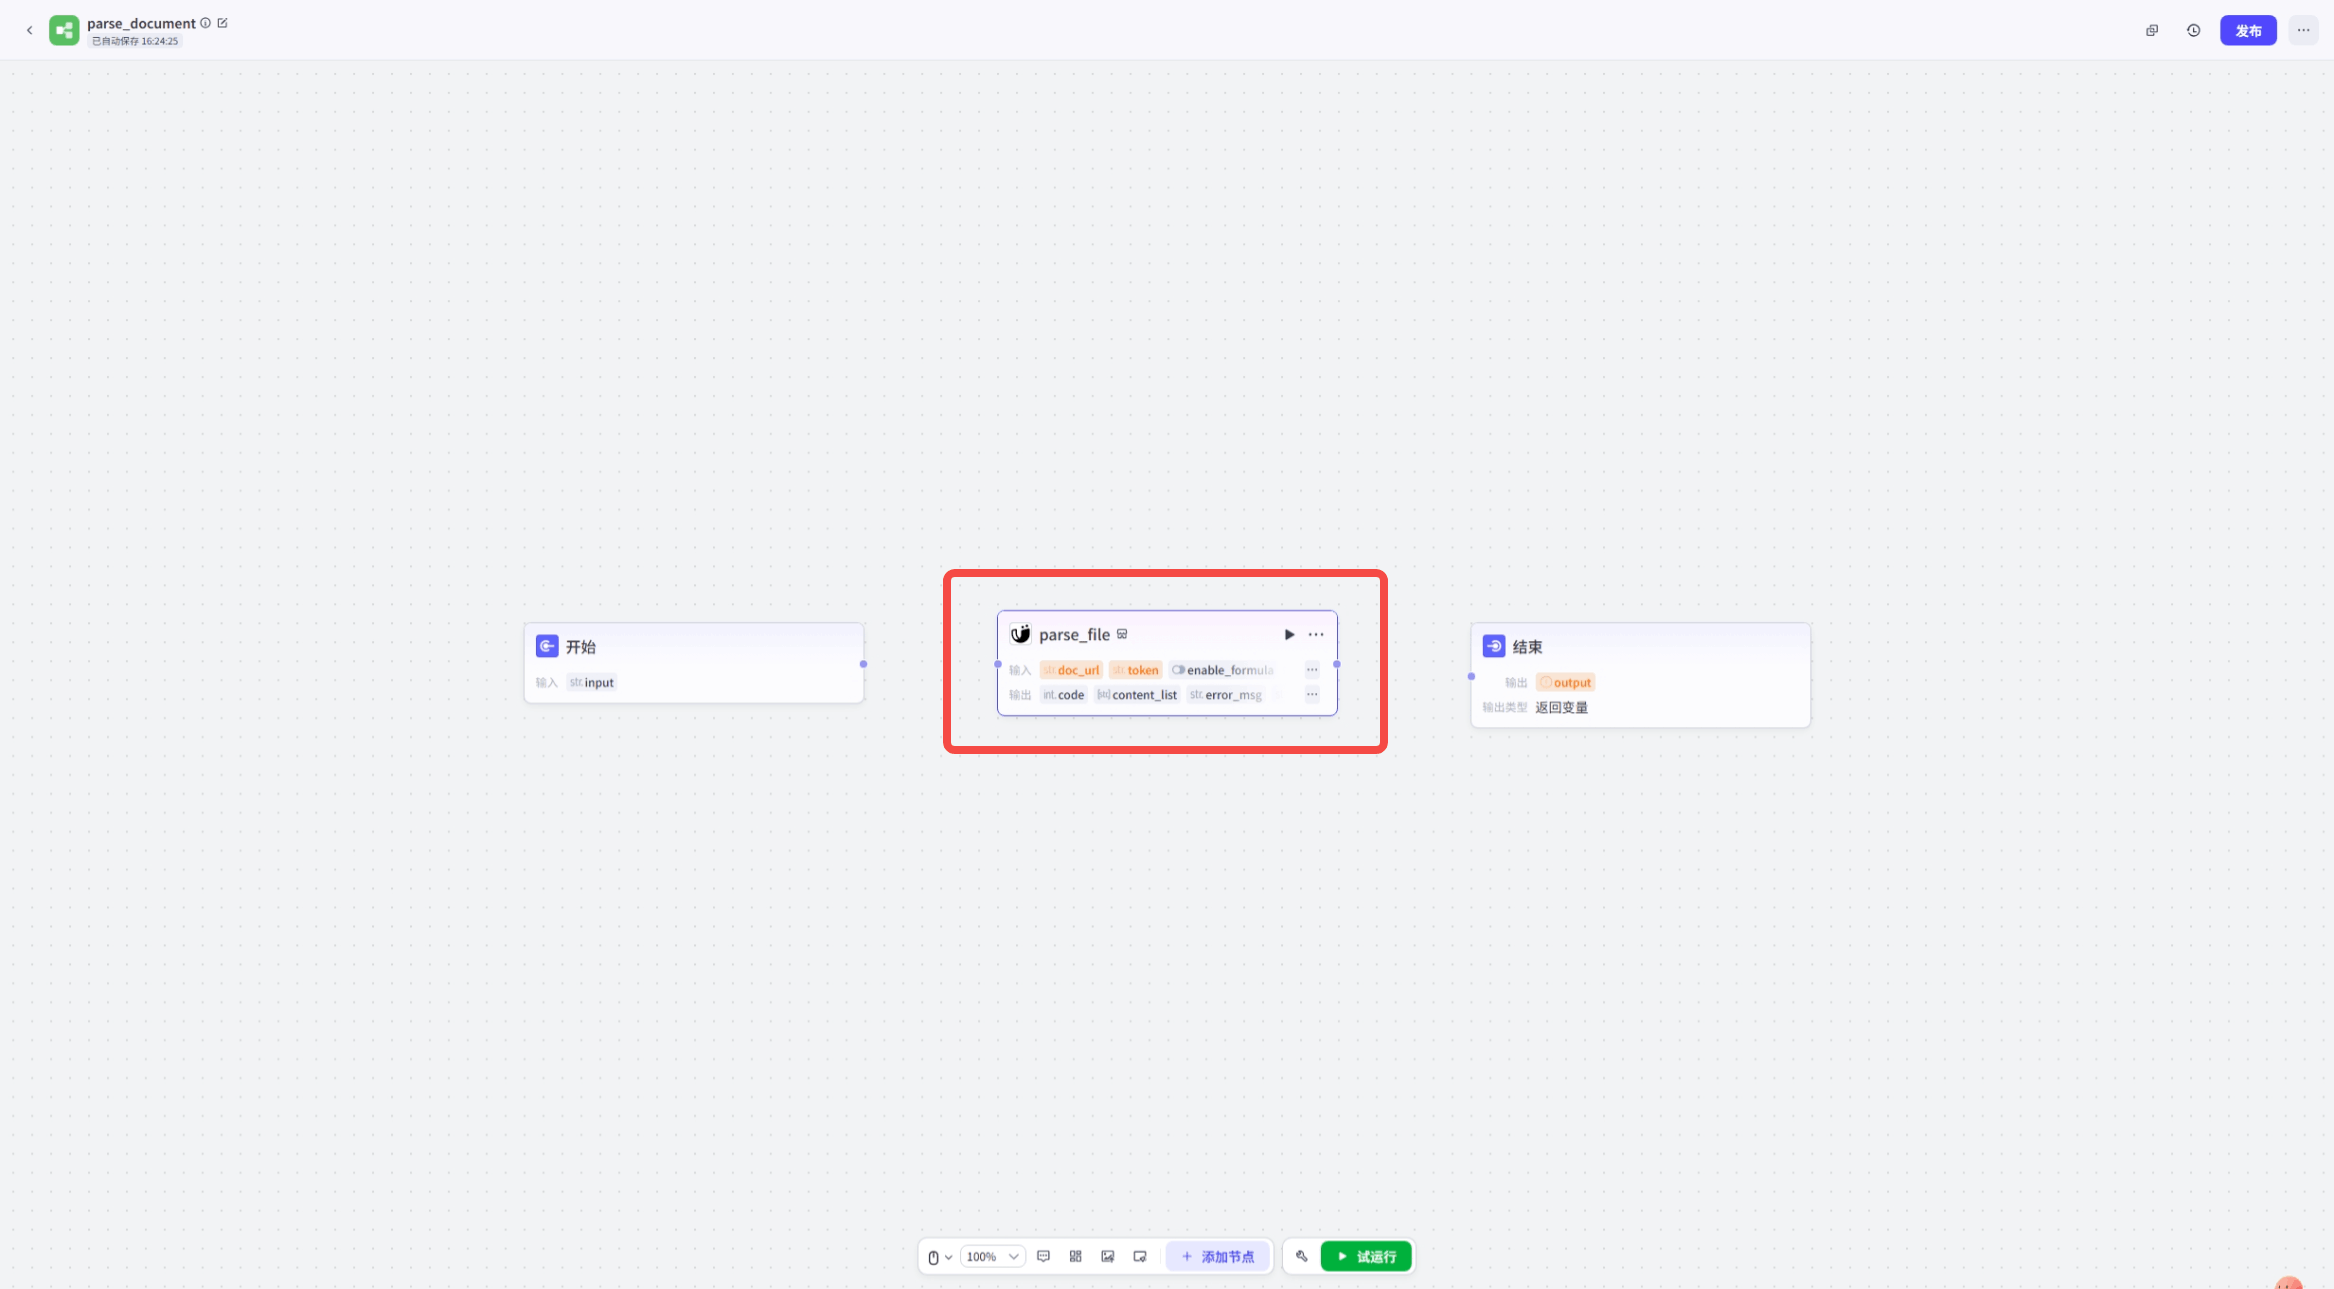This screenshot has height=1289, width=2334.
Task: Click the edit icon next to parse_document
Action: 223,23
